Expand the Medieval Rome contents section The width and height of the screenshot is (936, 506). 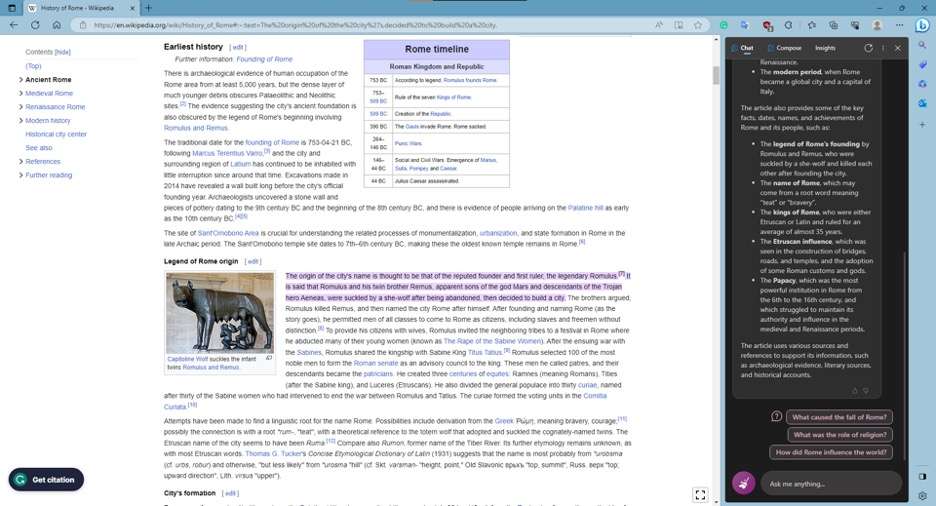pos(21,93)
